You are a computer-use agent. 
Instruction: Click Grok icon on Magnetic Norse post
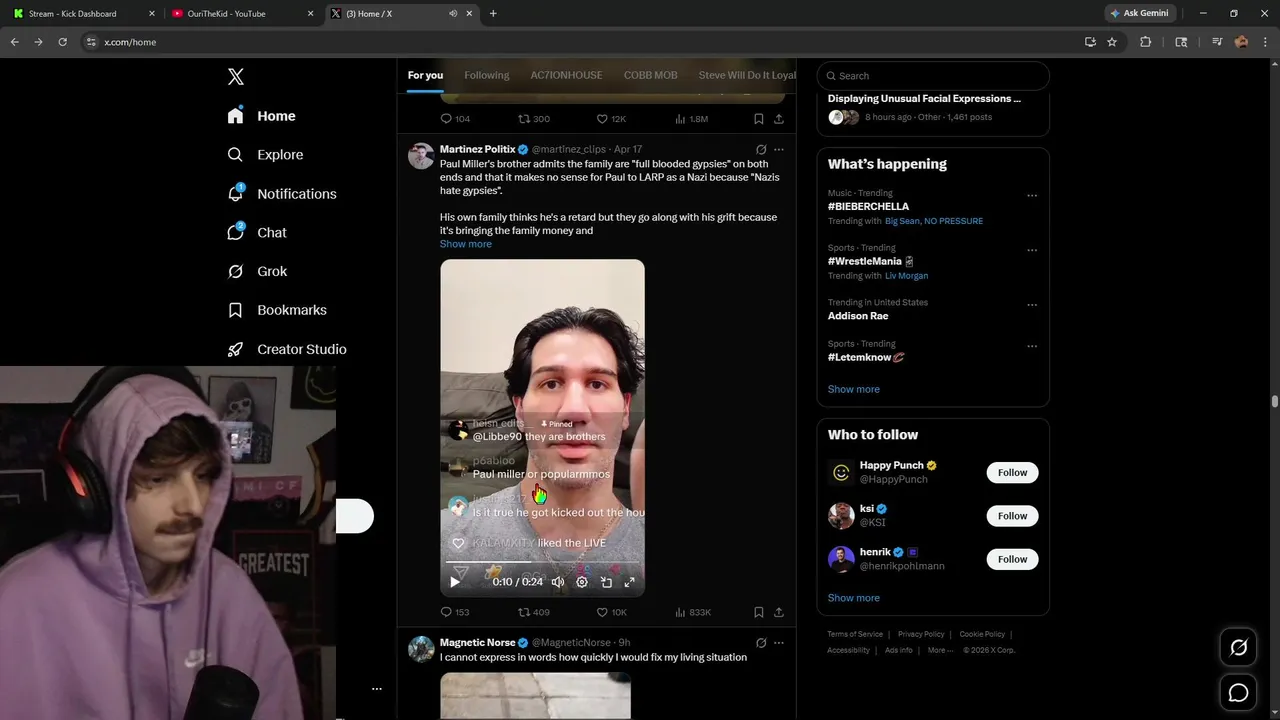coord(761,643)
